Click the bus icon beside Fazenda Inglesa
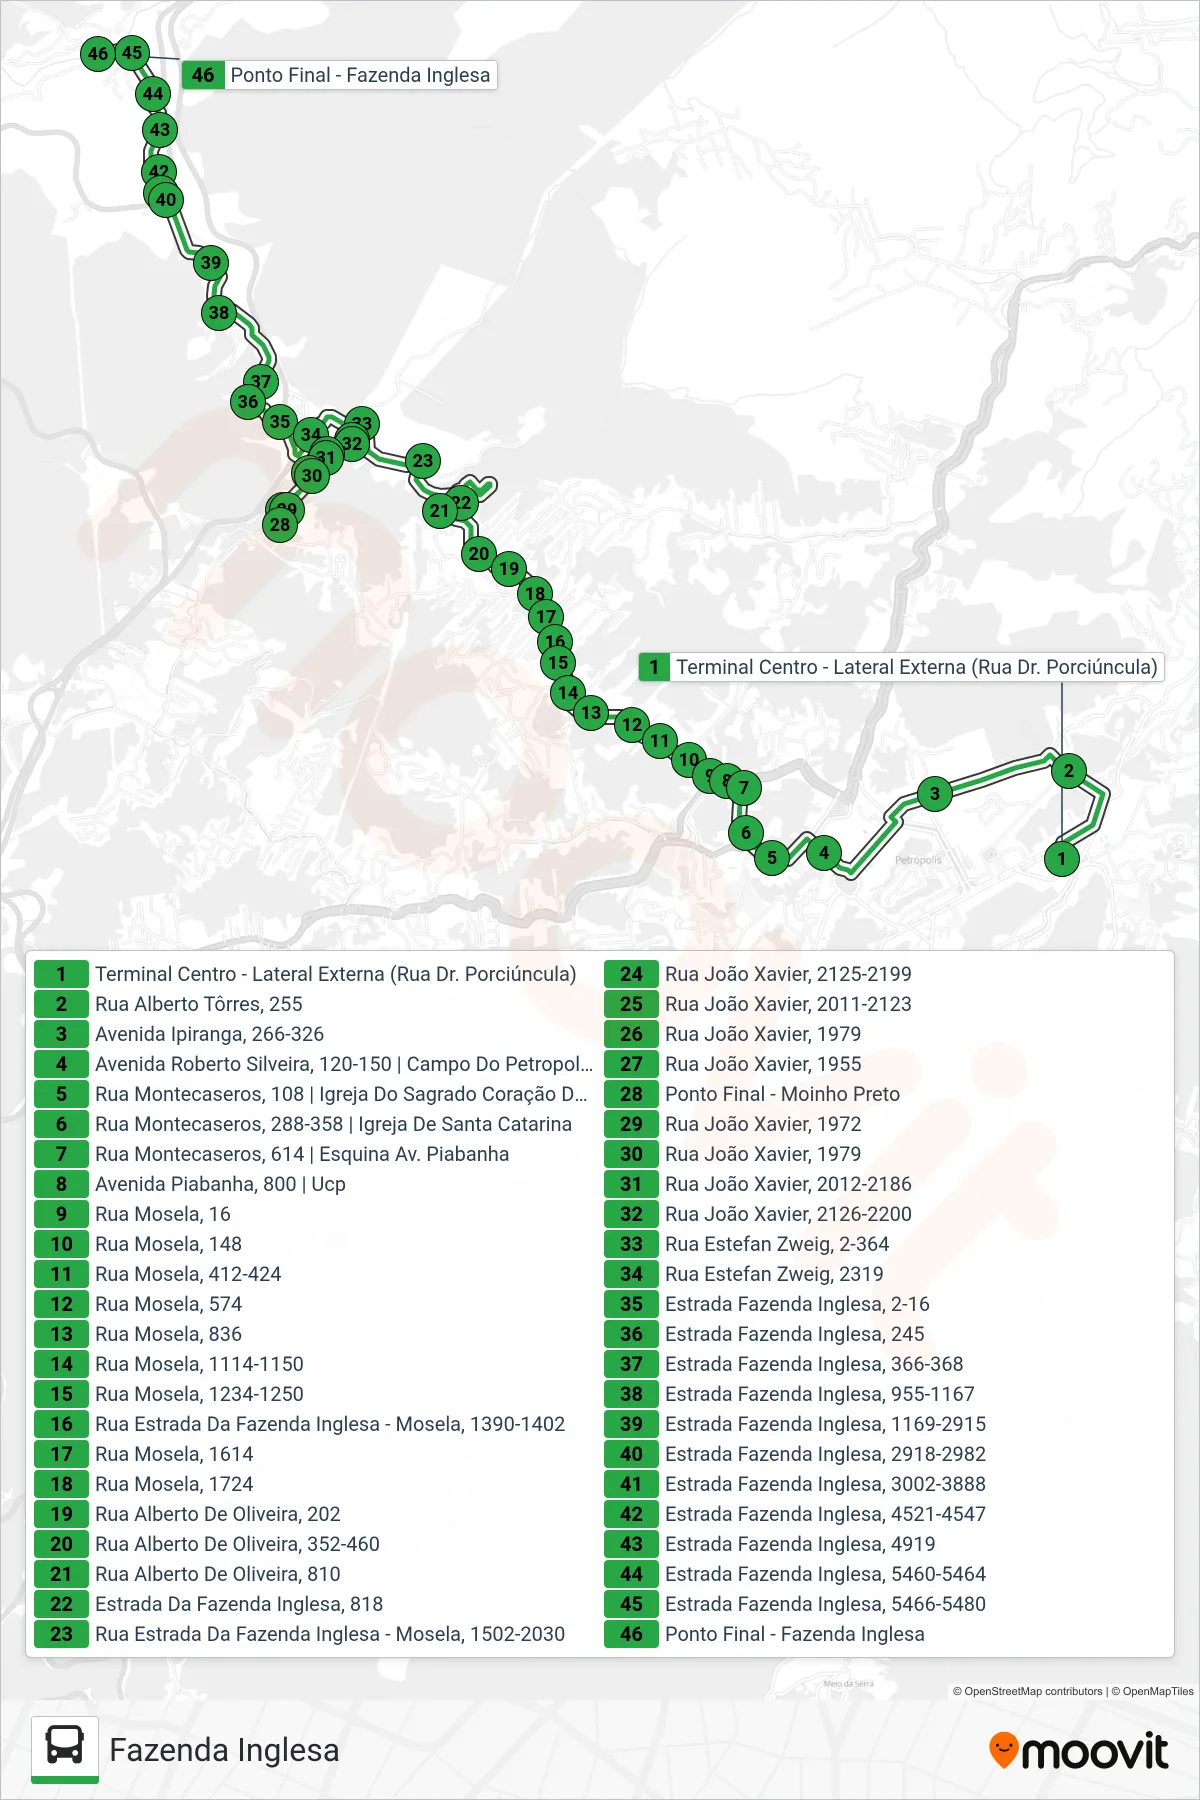This screenshot has width=1200, height=1800. coord(65,1748)
